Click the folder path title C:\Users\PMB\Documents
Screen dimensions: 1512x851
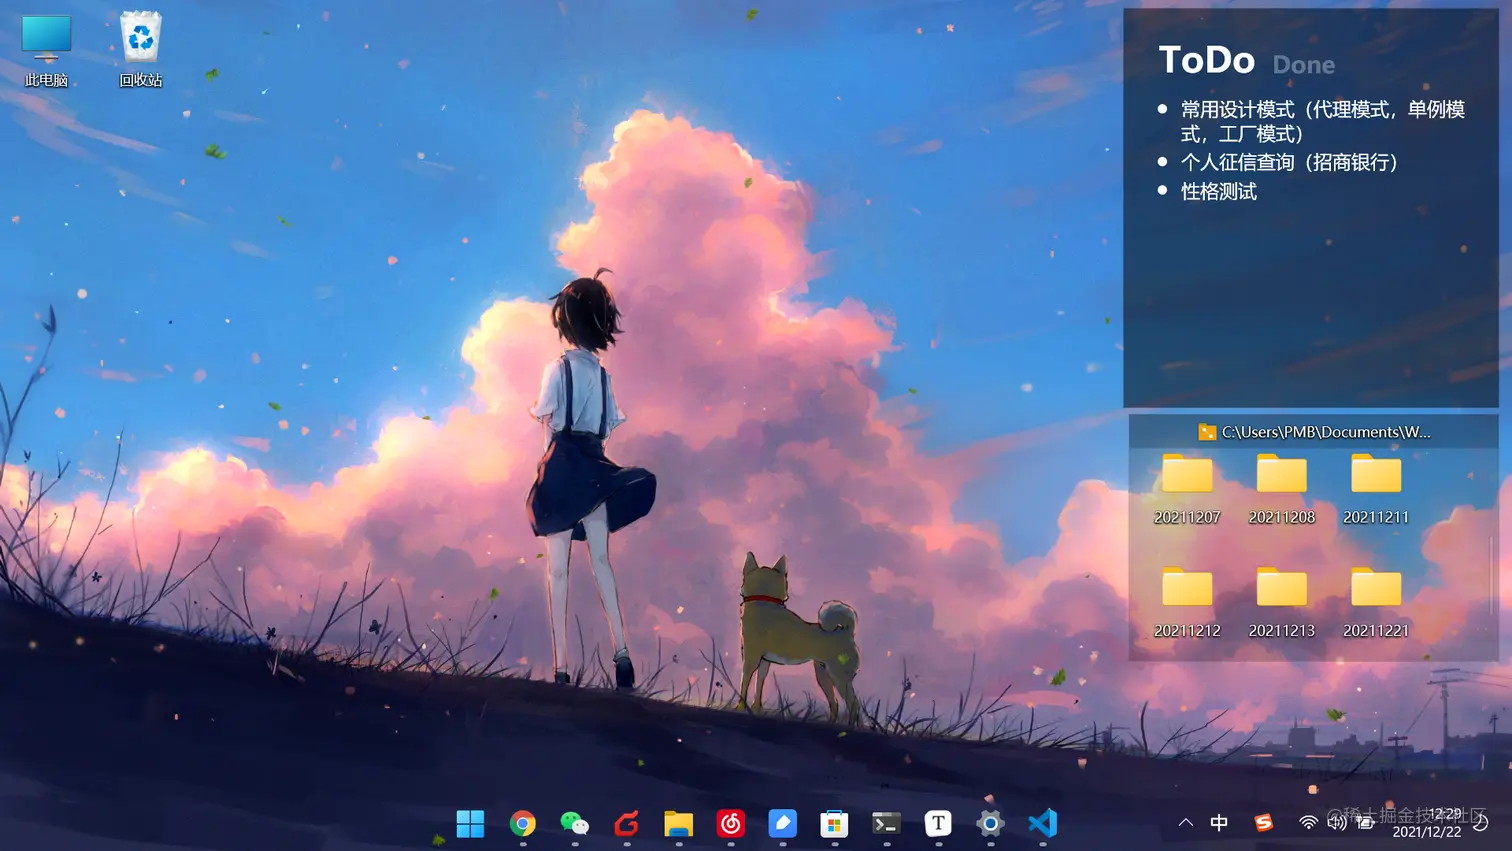click(1326, 432)
